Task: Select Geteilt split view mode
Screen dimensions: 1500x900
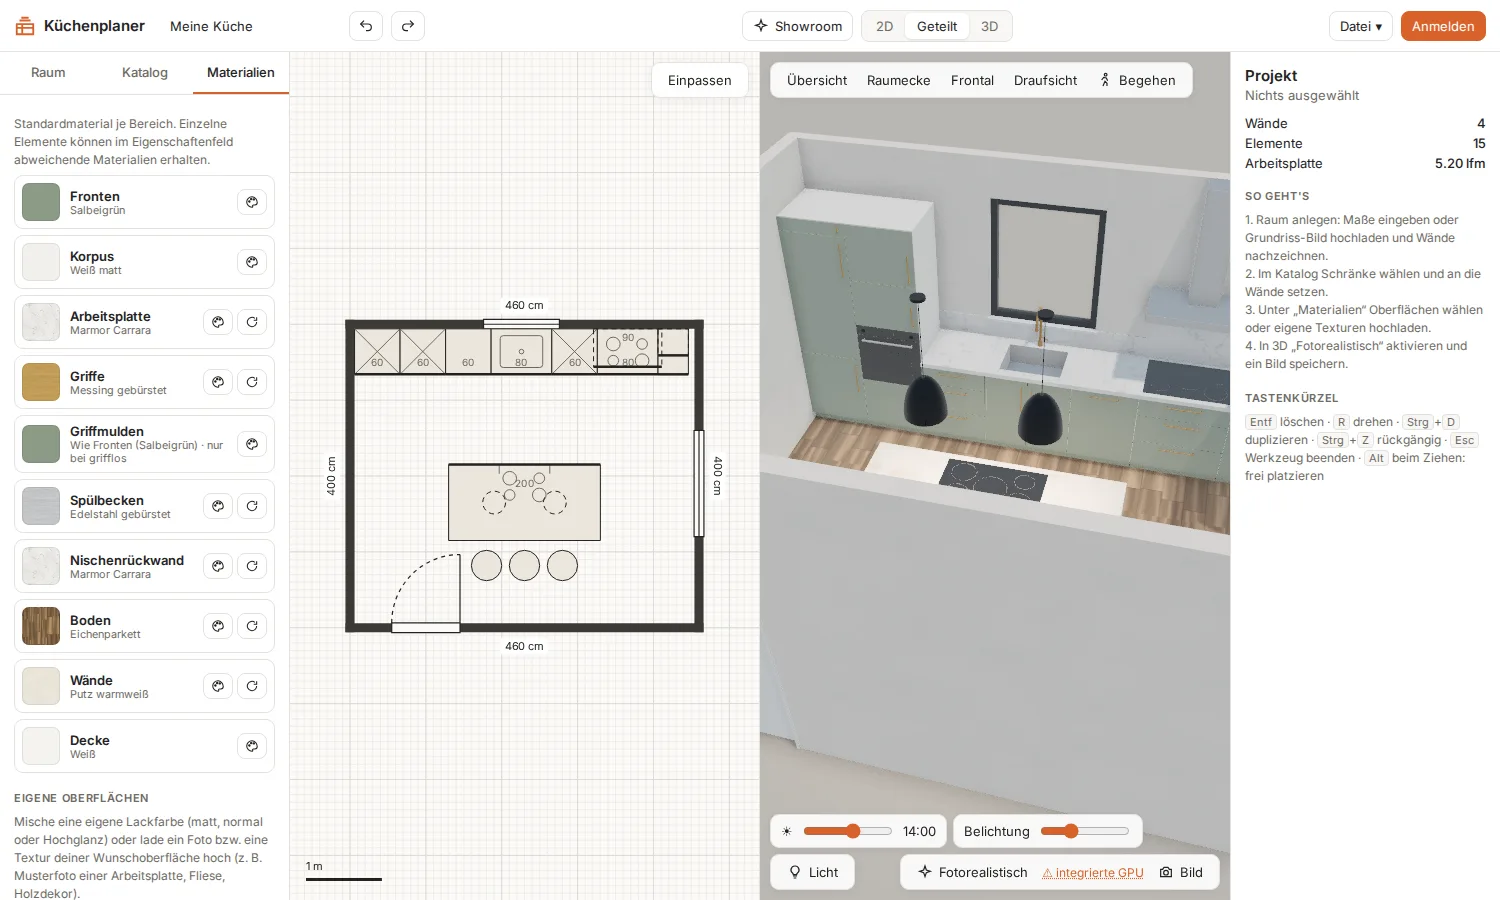Action: click(x=937, y=26)
